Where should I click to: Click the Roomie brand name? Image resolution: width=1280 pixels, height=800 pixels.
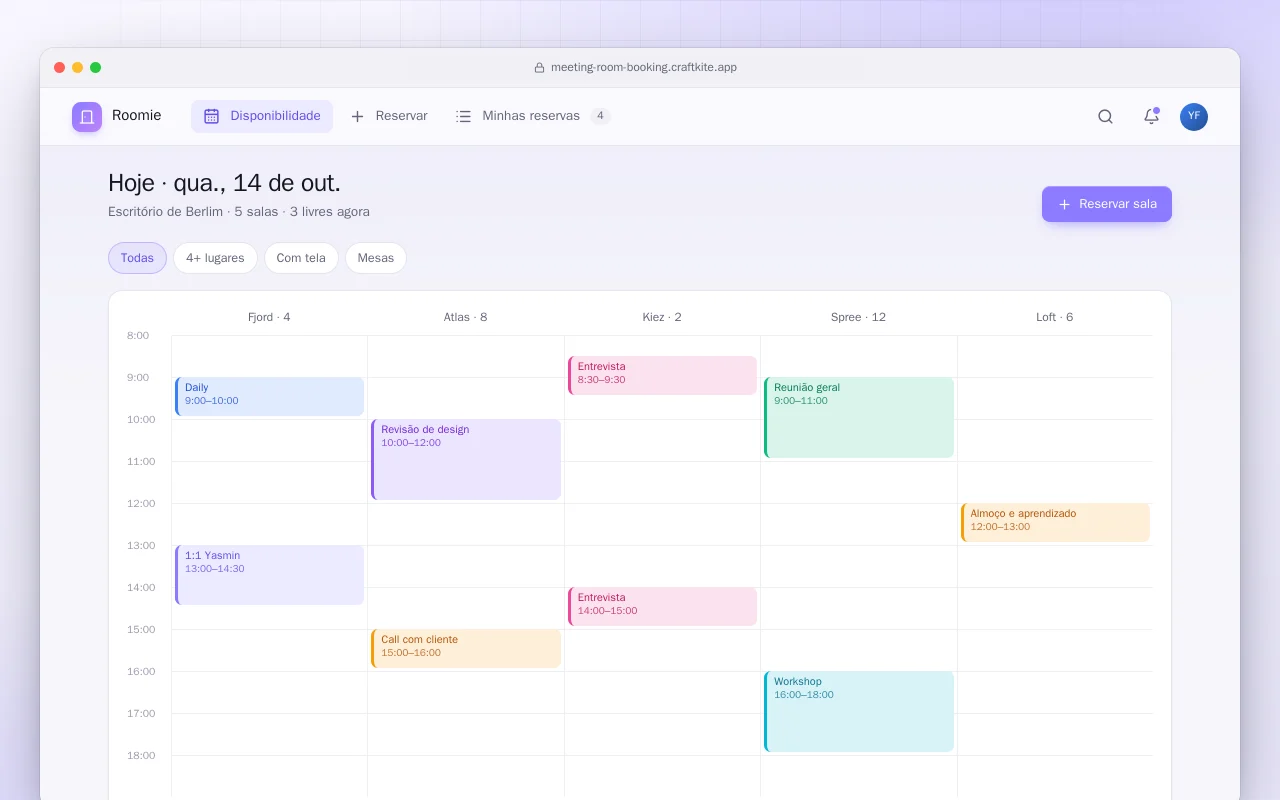(x=137, y=116)
